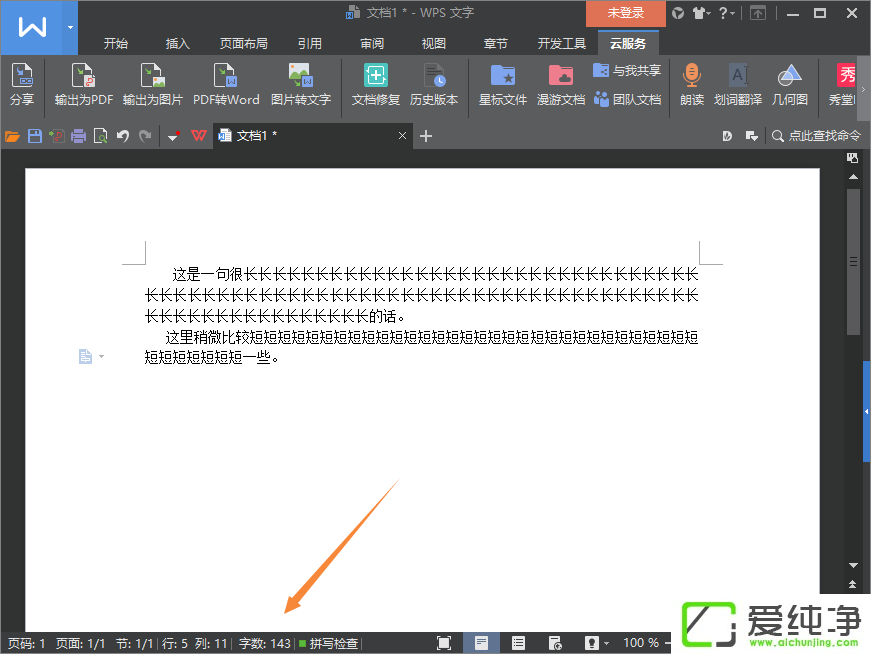This screenshot has width=871, height=654.
Task: Switch to the 插入 ribbon tab
Action: [x=177, y=43]
